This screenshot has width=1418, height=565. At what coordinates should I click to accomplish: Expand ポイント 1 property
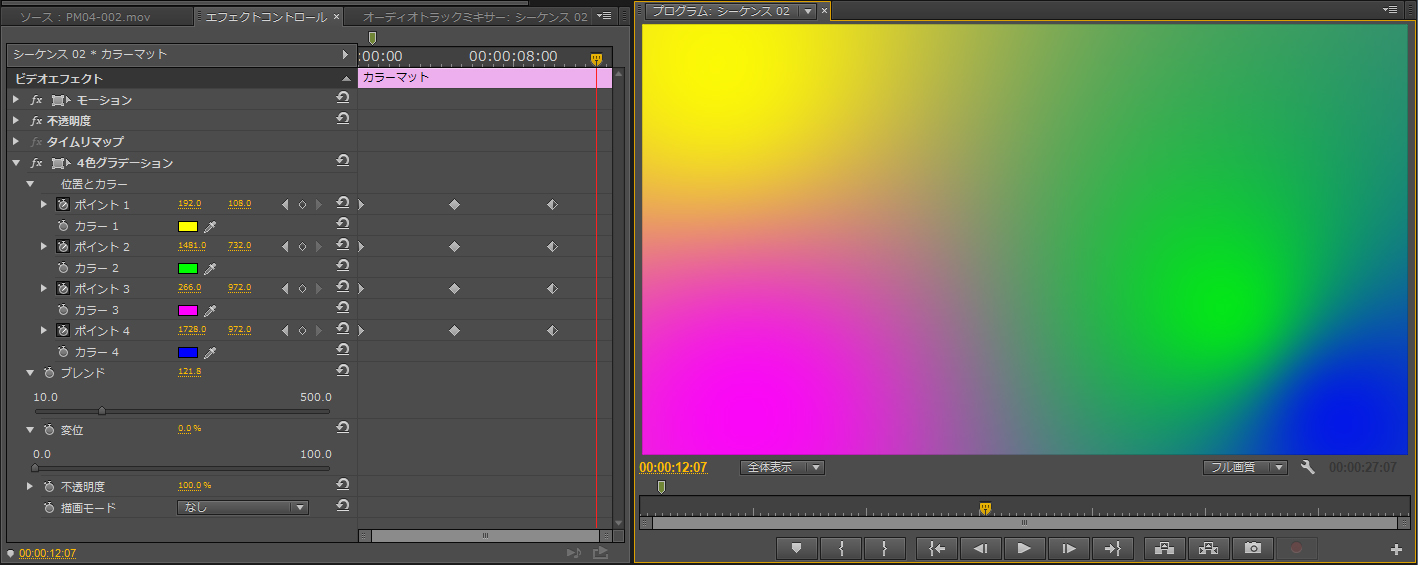[44, 205]
